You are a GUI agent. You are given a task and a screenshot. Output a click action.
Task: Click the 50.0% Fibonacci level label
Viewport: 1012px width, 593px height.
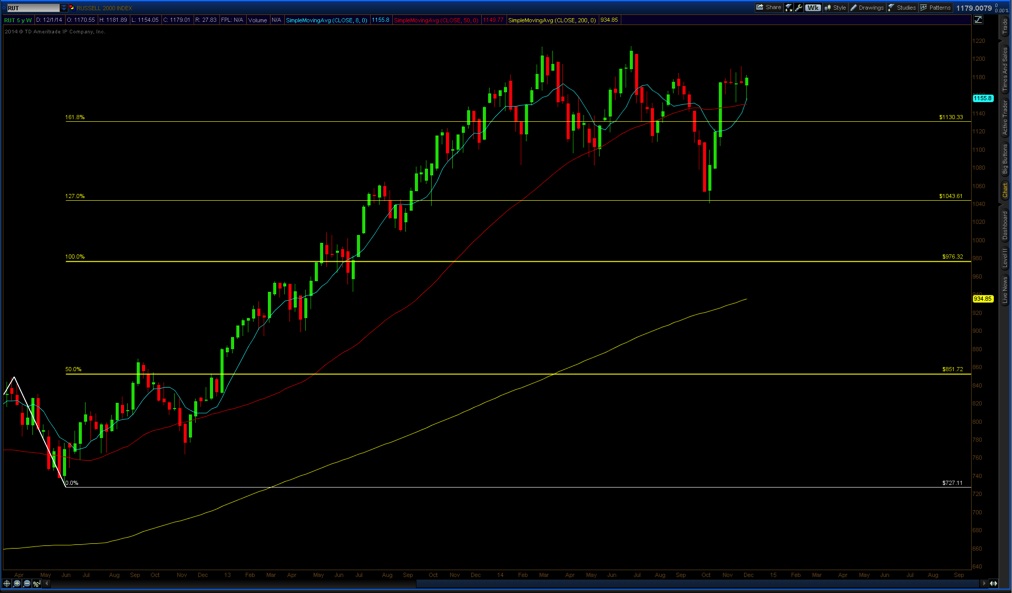click(73, 370)
